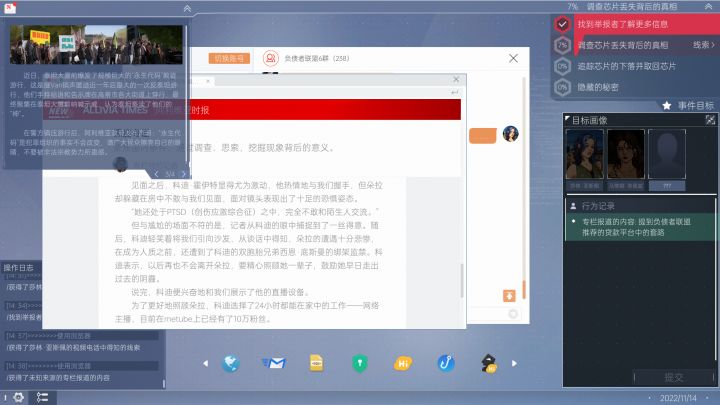Select log entry about 莎林 video call clue

point(73,348)
